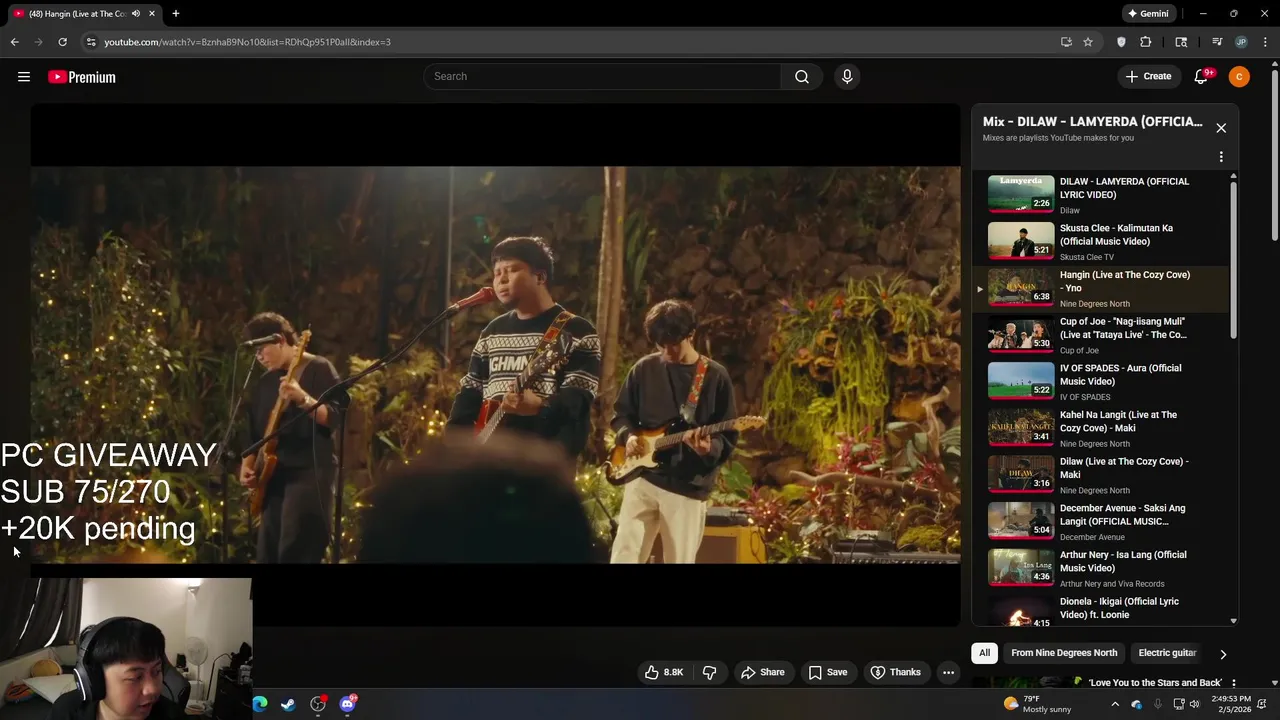Select the Electric guitar chip
Image resolution: width=1280 pixels, height=720 pixels.
click(x=1167, y=653)
